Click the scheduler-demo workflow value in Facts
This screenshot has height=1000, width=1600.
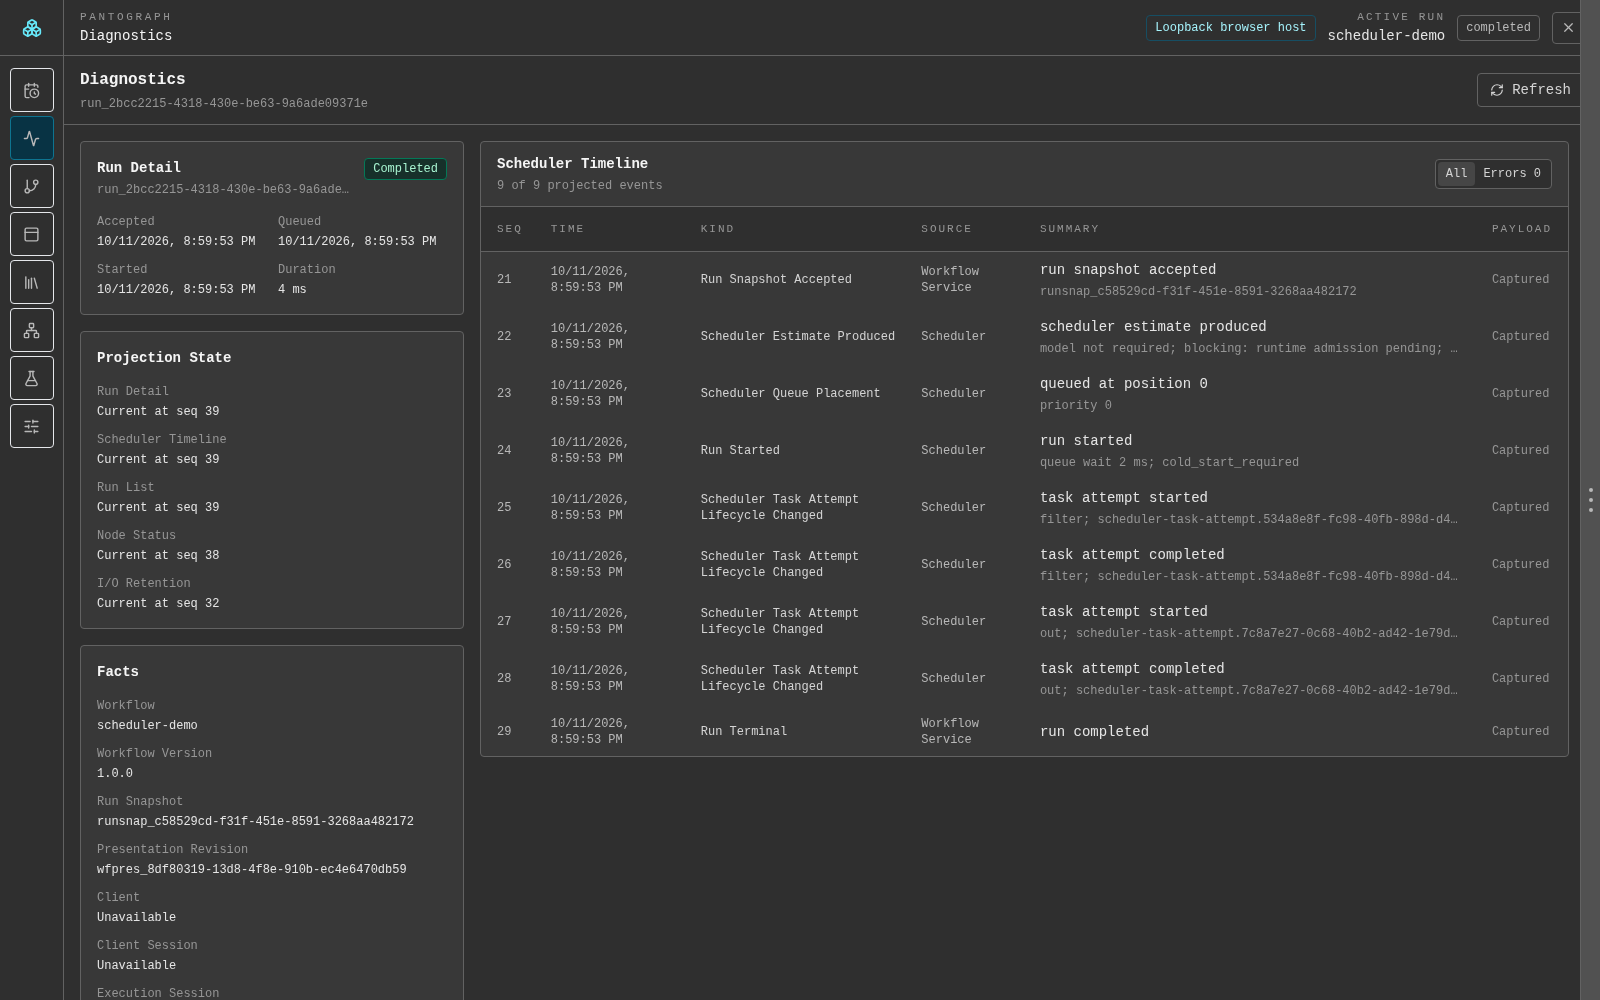(147, 726)
